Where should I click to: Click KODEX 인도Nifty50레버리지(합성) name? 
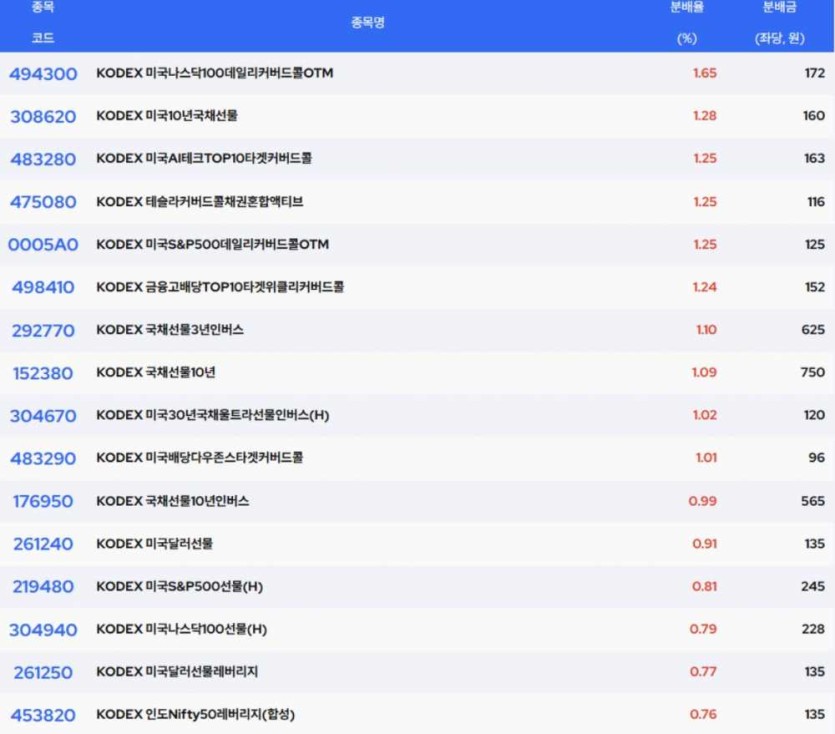(196, 714)
